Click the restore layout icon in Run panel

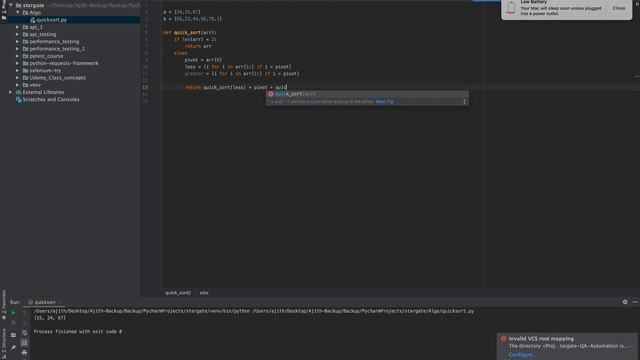pyautogui.click(x=13, y=335)
